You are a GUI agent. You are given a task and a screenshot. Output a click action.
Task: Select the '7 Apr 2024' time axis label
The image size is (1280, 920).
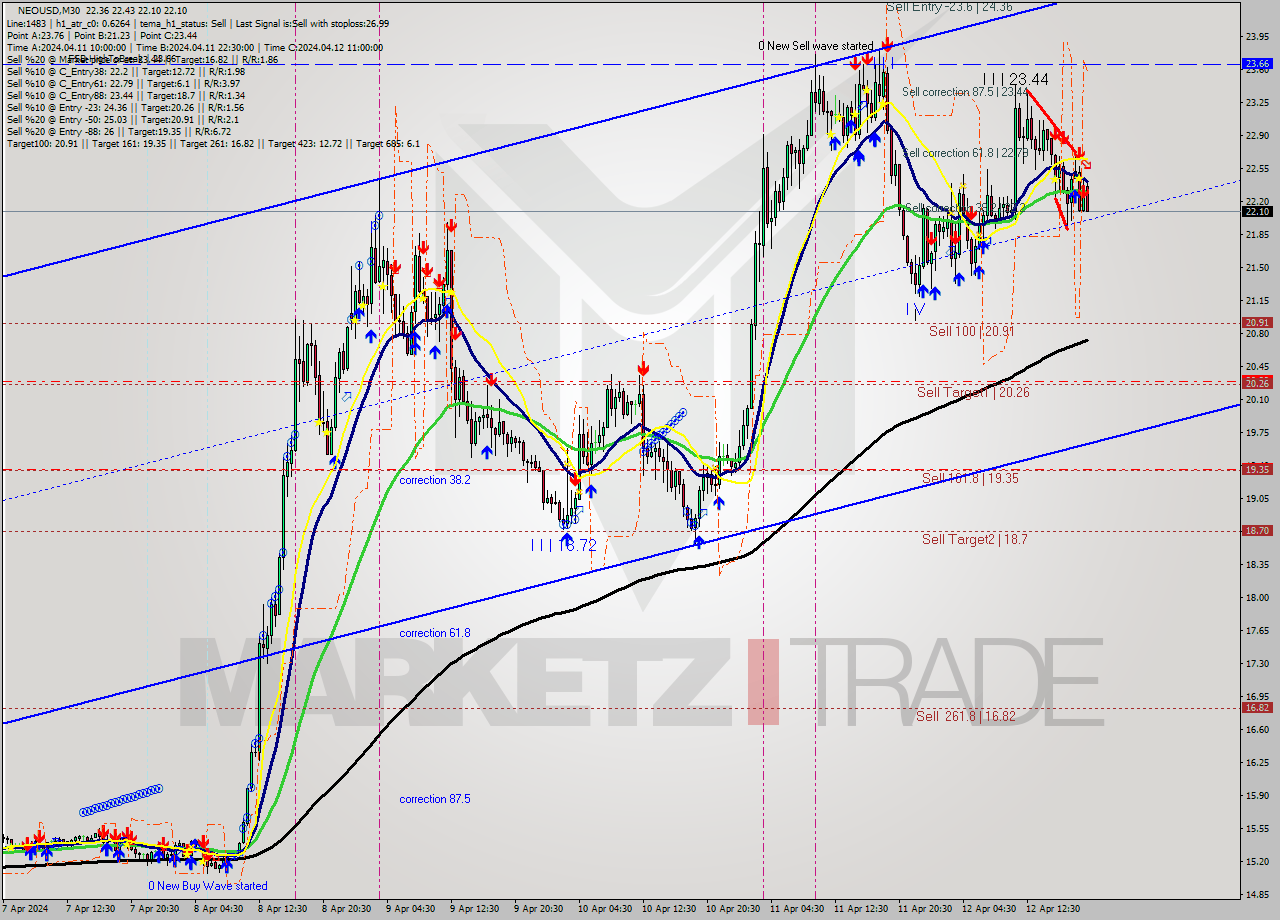point(26,909)
